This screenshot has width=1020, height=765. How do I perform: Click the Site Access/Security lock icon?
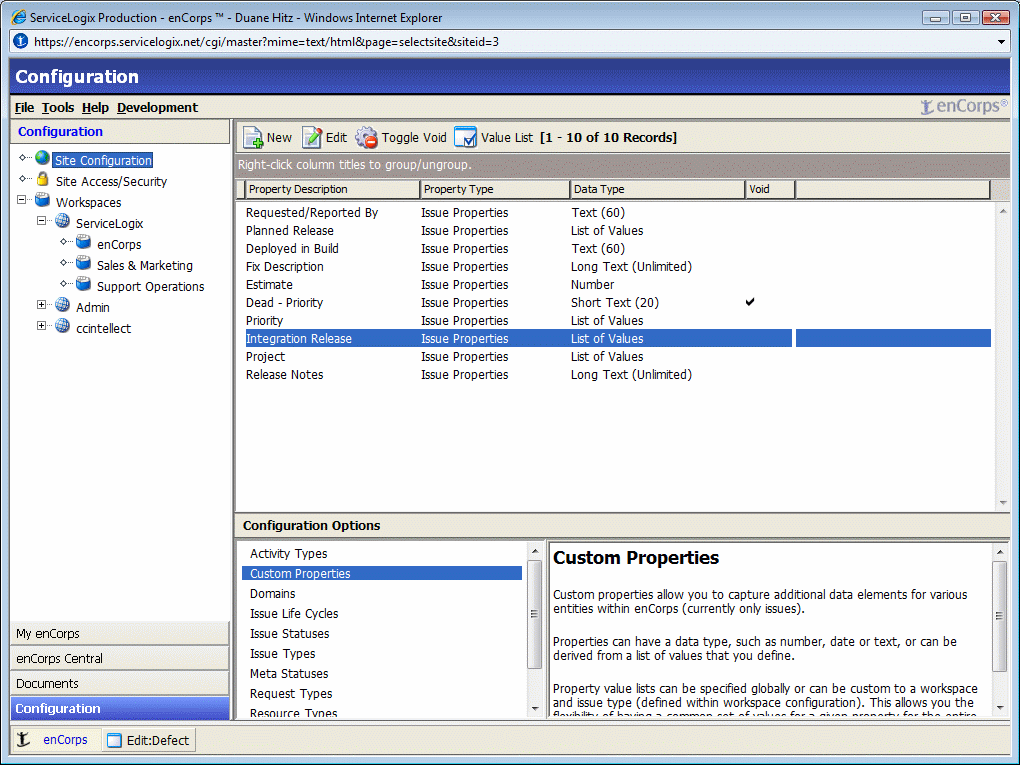(x=42, y=179)
